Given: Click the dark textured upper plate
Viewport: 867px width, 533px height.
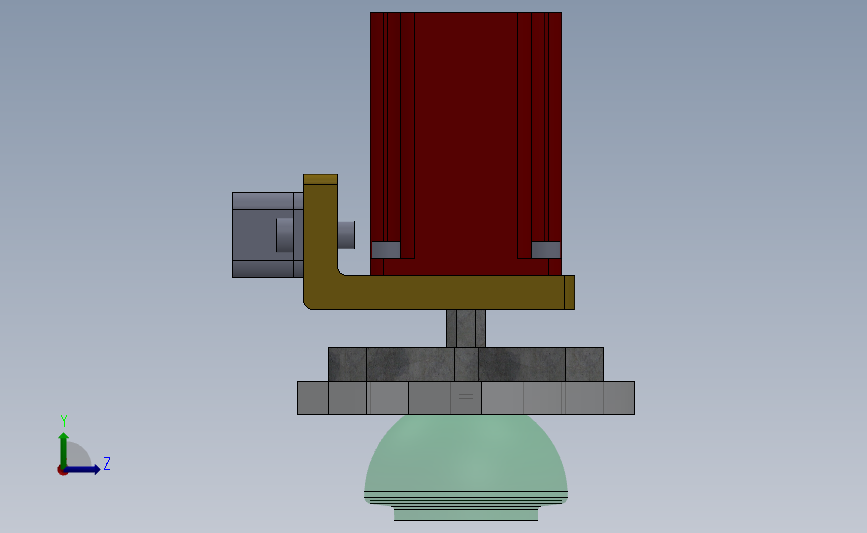Looking at the screenshot, I should tap(466, 364).
